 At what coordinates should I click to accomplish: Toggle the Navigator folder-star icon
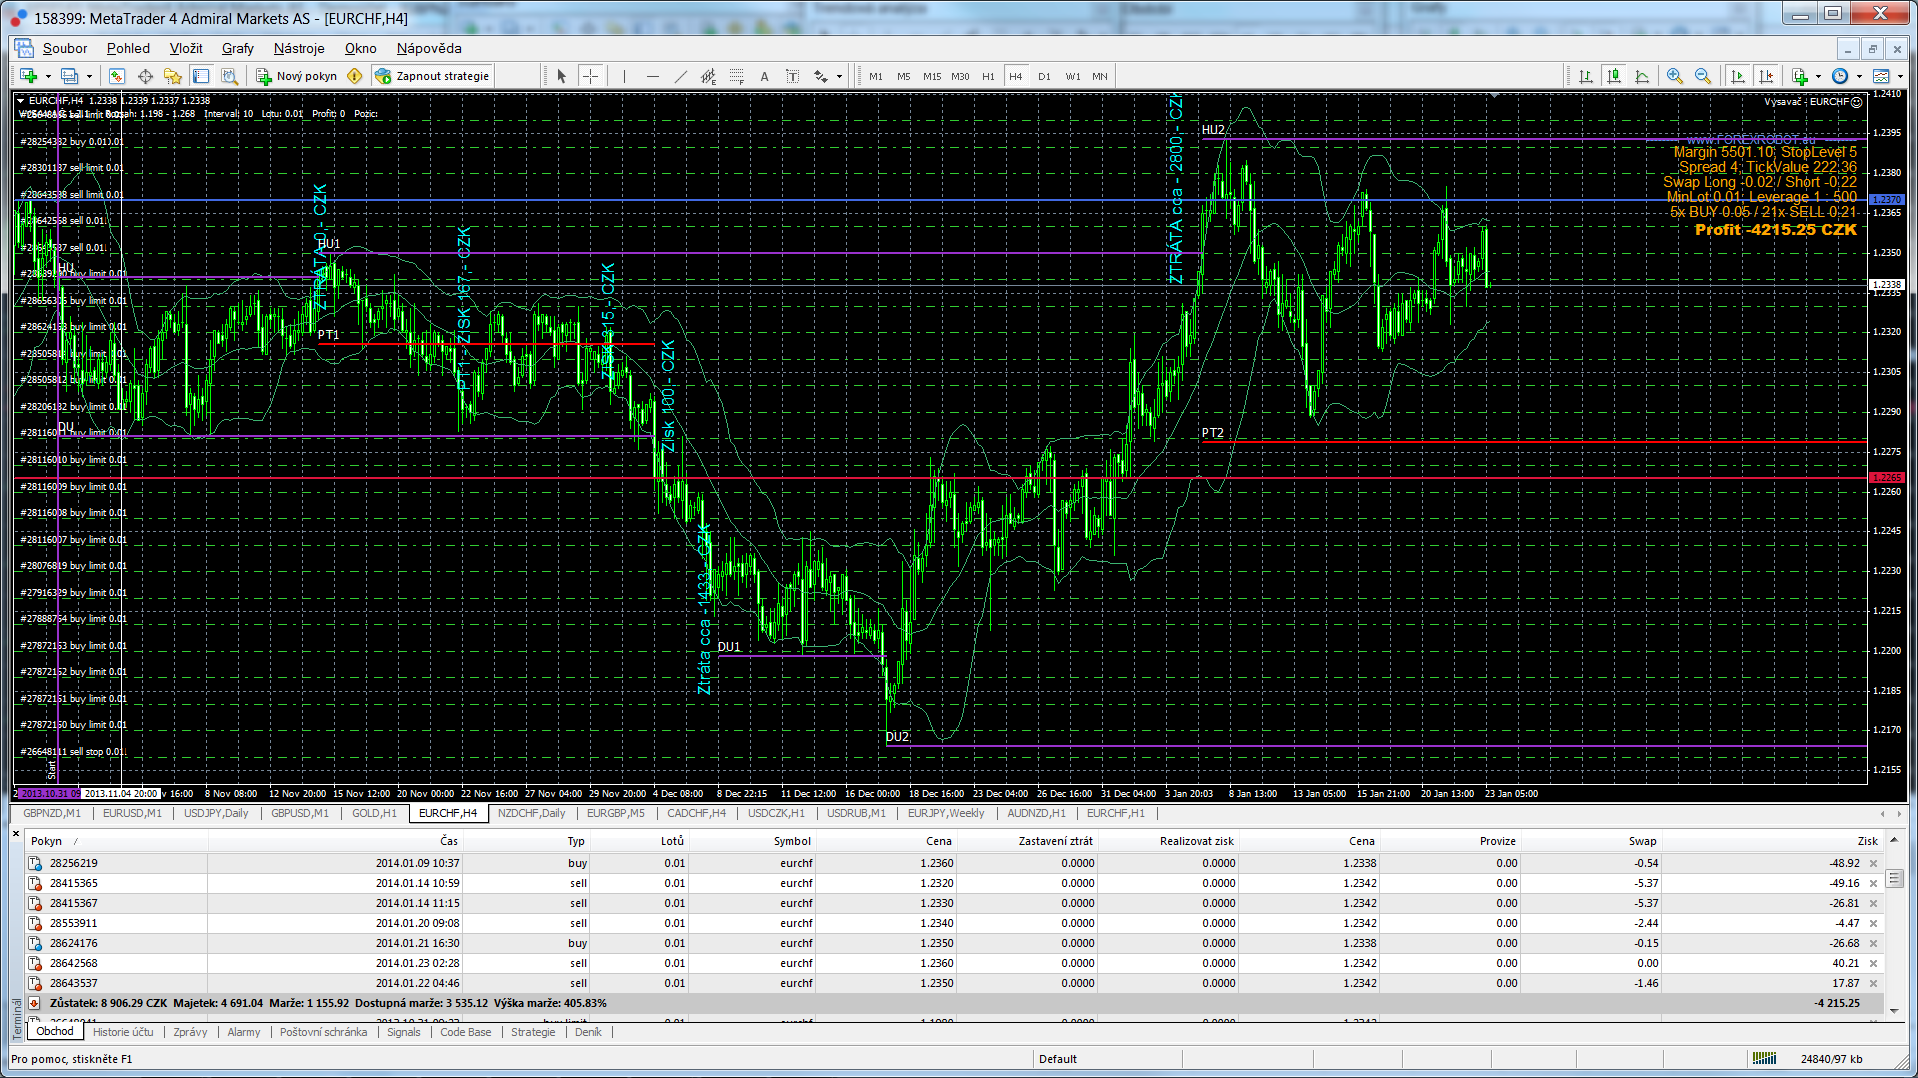pyautogui.click(x=173, y=76)
